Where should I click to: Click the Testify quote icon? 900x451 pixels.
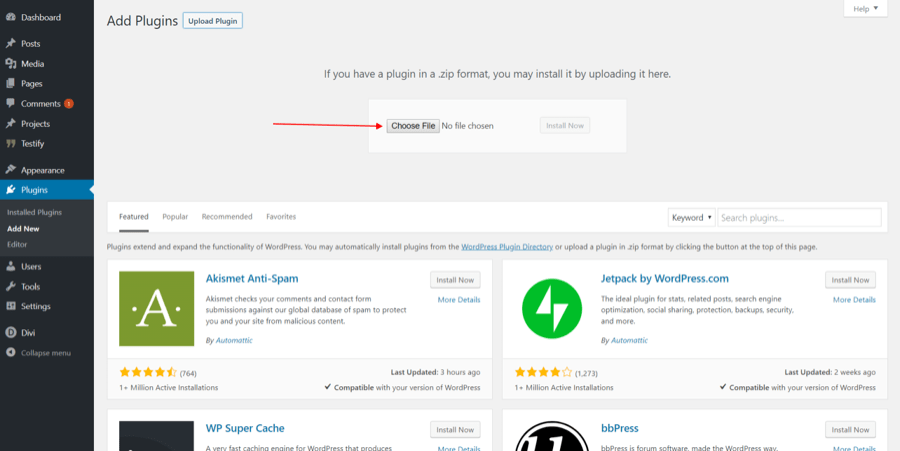(10, 143)
